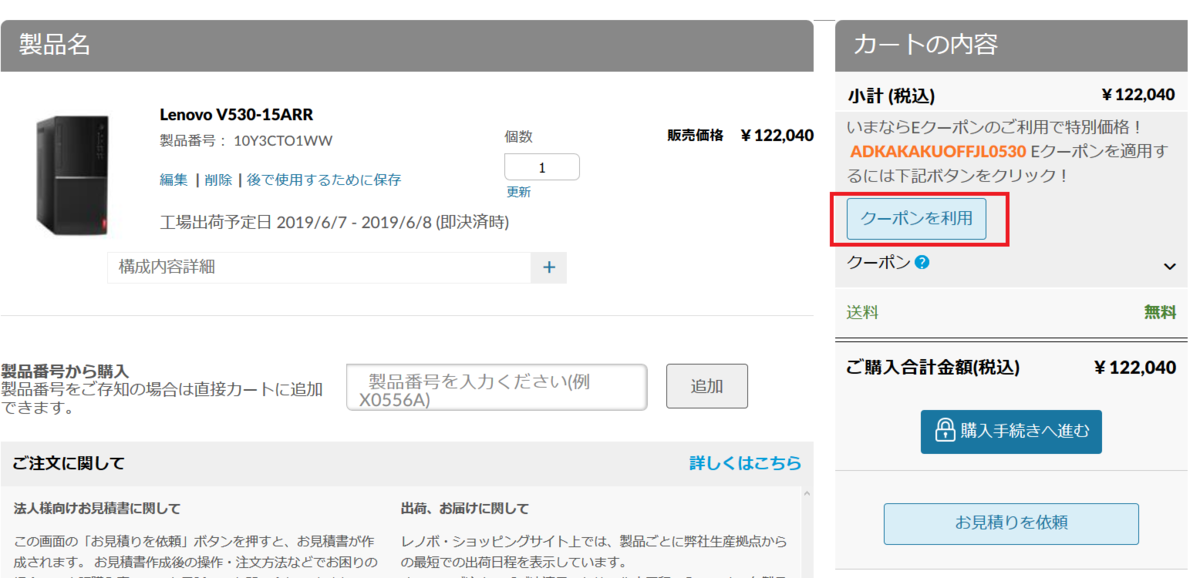Click the 構成内容詳細 label
Screen dimensions: 1200x578
[x=167, y=267]
